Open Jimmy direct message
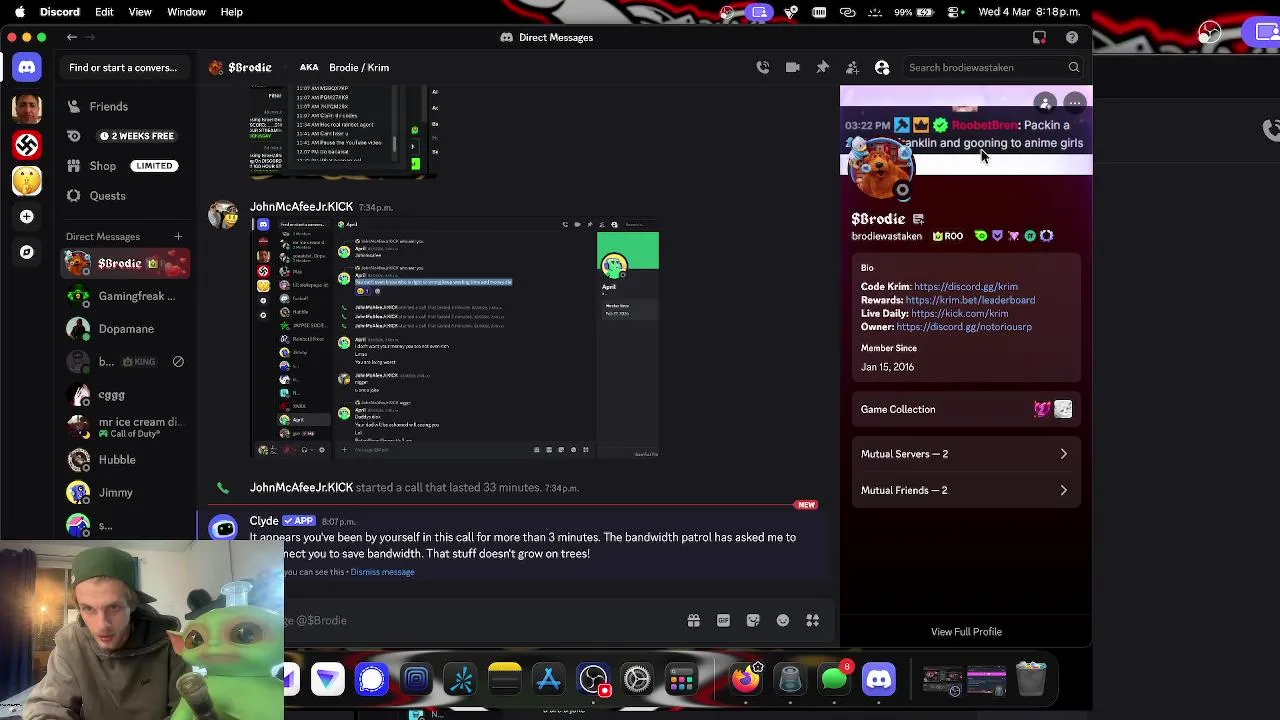The width and height of the screenshot is (1280, 720). pos(125,492)
